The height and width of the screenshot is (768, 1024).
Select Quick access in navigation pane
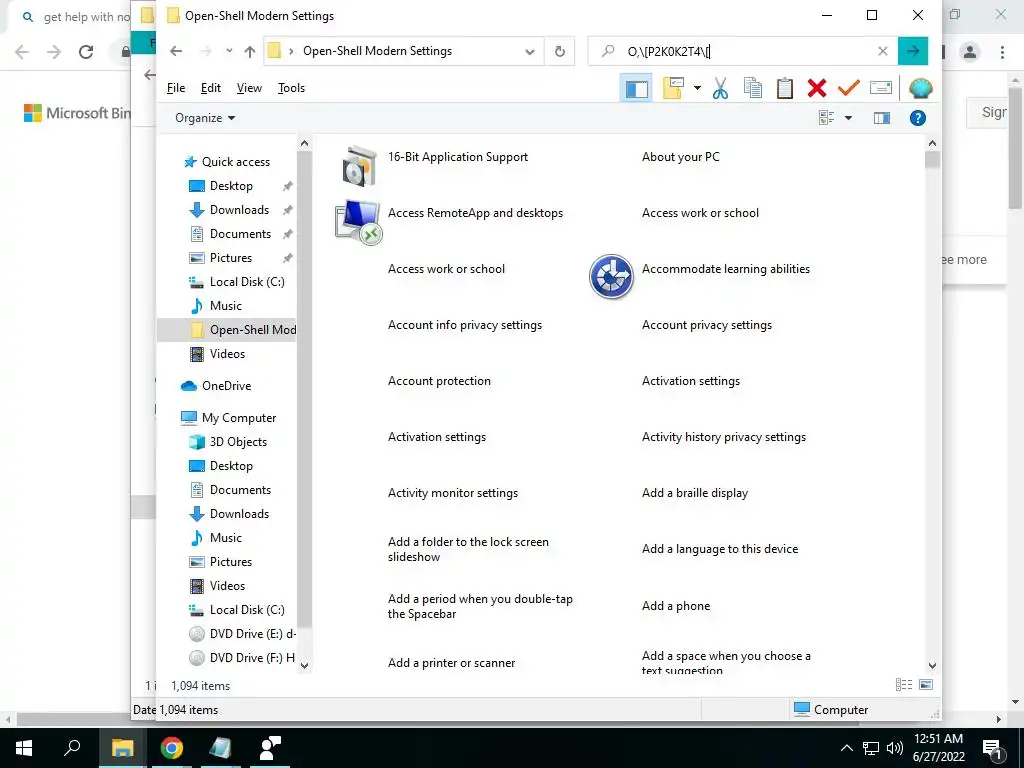click(x=236, y=162)
